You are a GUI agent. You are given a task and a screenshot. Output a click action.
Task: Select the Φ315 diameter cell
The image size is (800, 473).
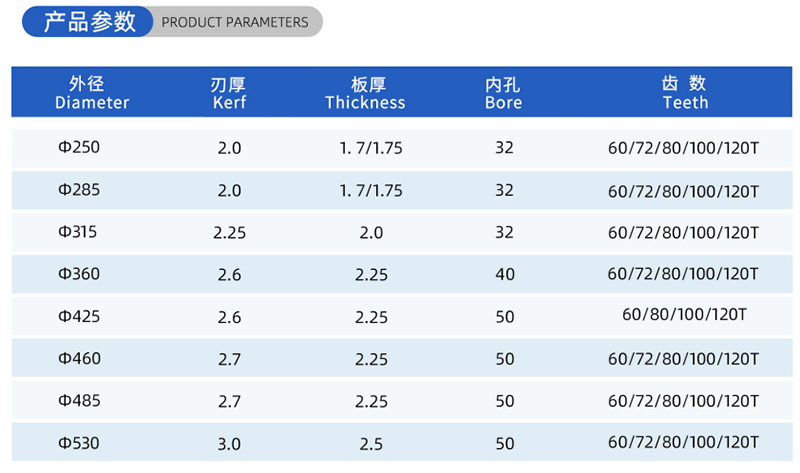tap(80, 232)
